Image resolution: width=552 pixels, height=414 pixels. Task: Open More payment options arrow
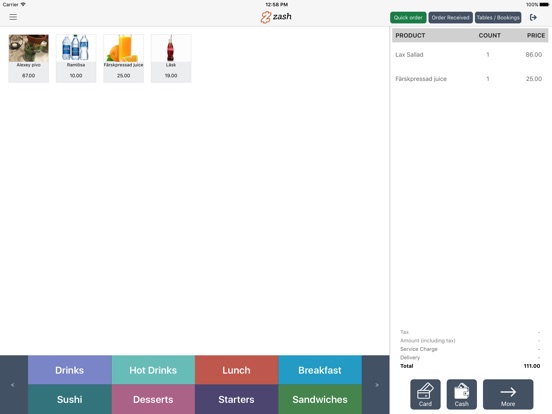tap(508, 394)
